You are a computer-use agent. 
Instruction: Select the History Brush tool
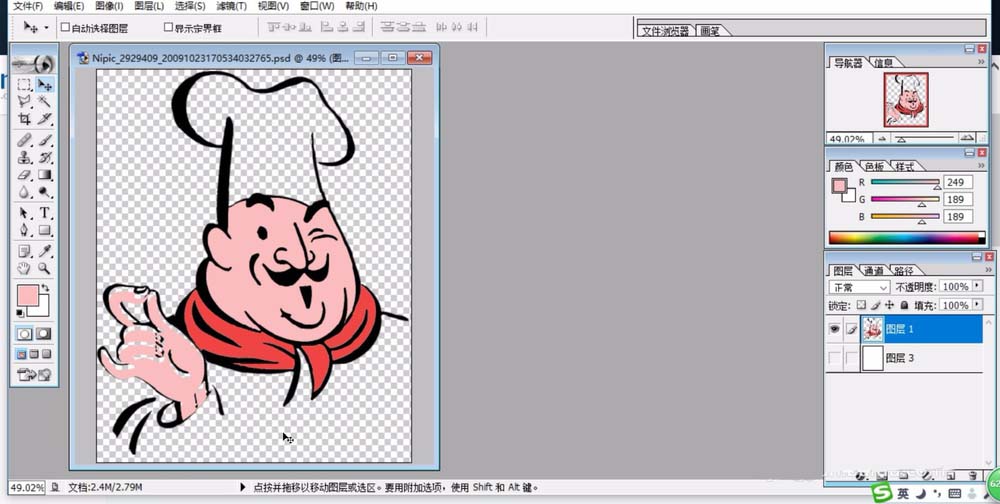[x=45, y=158]
